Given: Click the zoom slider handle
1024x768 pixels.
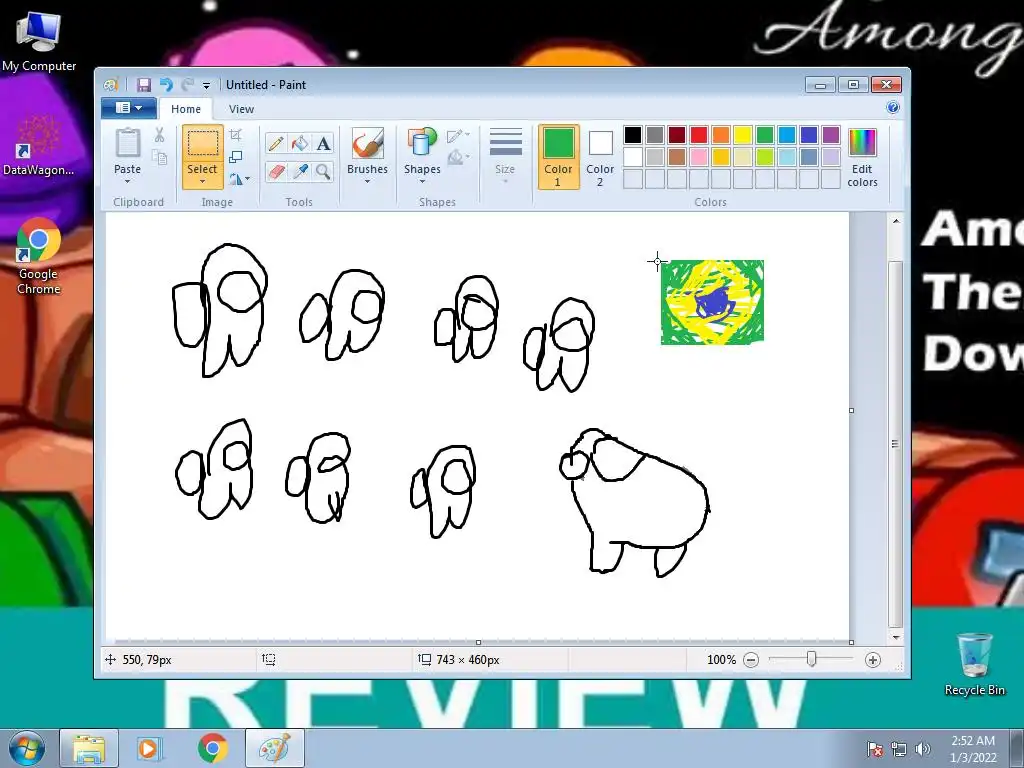Looking at the screenshot, I should coord(811,659).
